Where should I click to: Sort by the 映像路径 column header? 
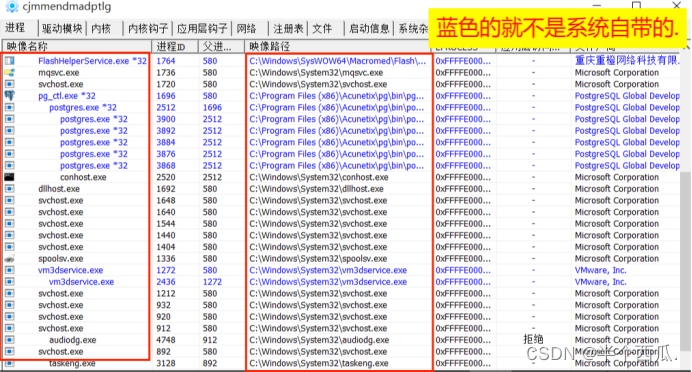pos(338,46)
